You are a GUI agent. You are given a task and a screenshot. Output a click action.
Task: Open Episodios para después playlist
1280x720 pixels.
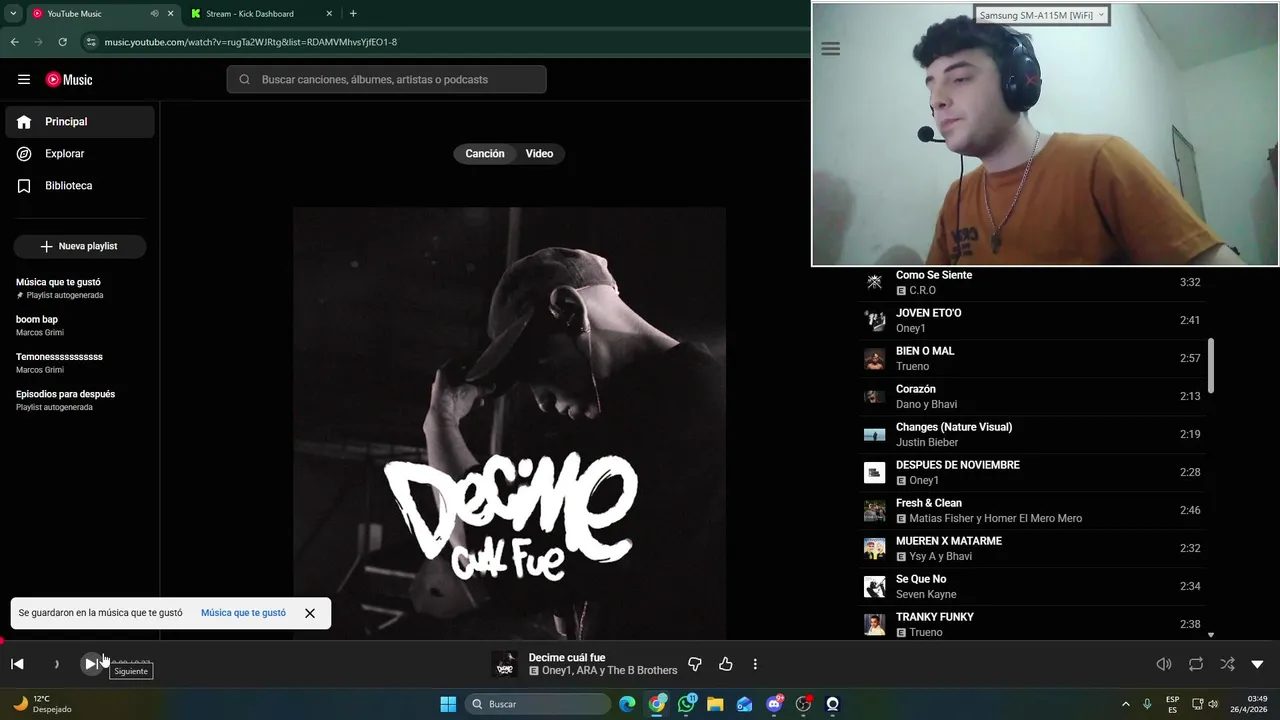click(80, 400)
